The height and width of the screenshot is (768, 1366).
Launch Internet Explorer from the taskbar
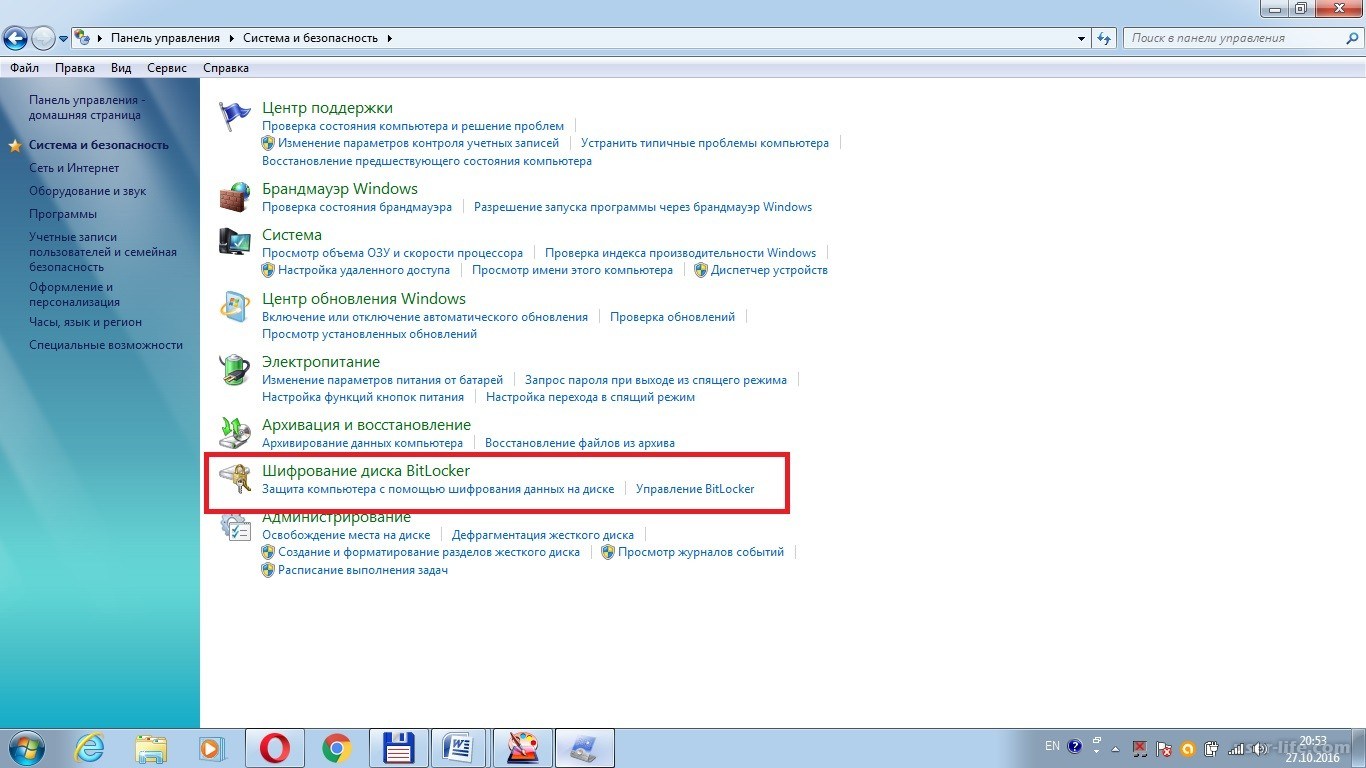tap(91, 748)
